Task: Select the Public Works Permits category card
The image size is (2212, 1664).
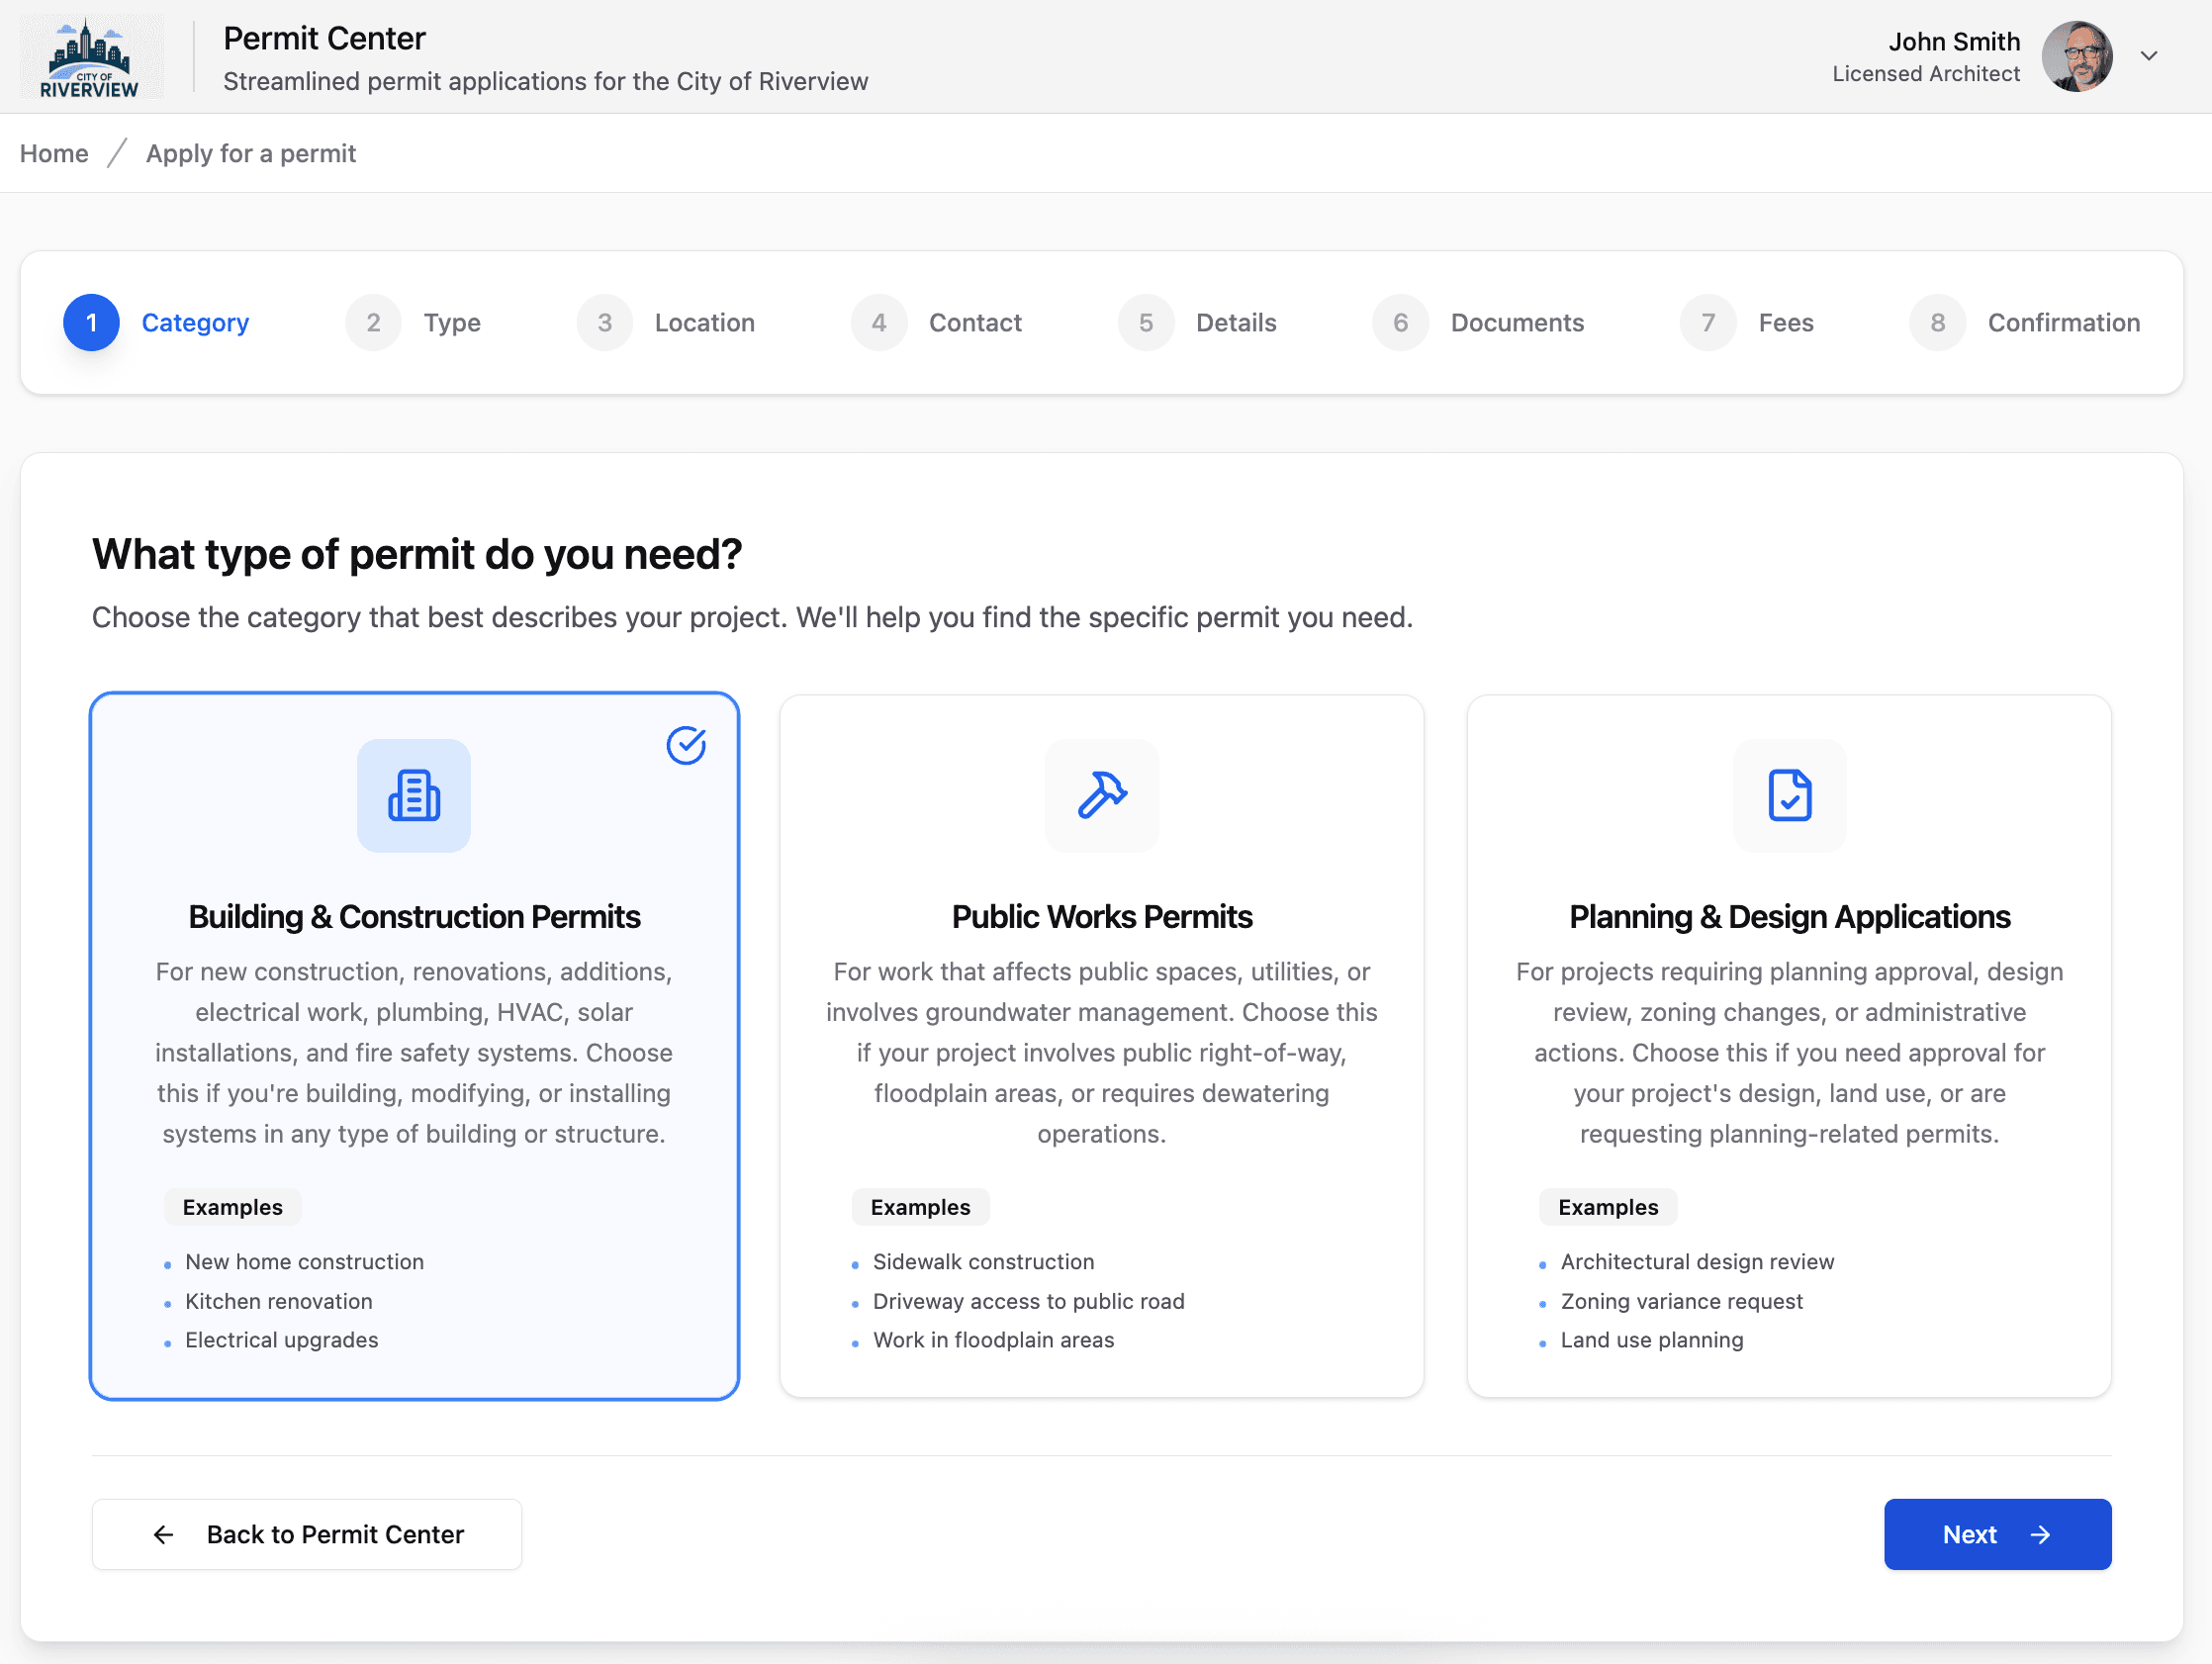Action: [1101, 1045]
